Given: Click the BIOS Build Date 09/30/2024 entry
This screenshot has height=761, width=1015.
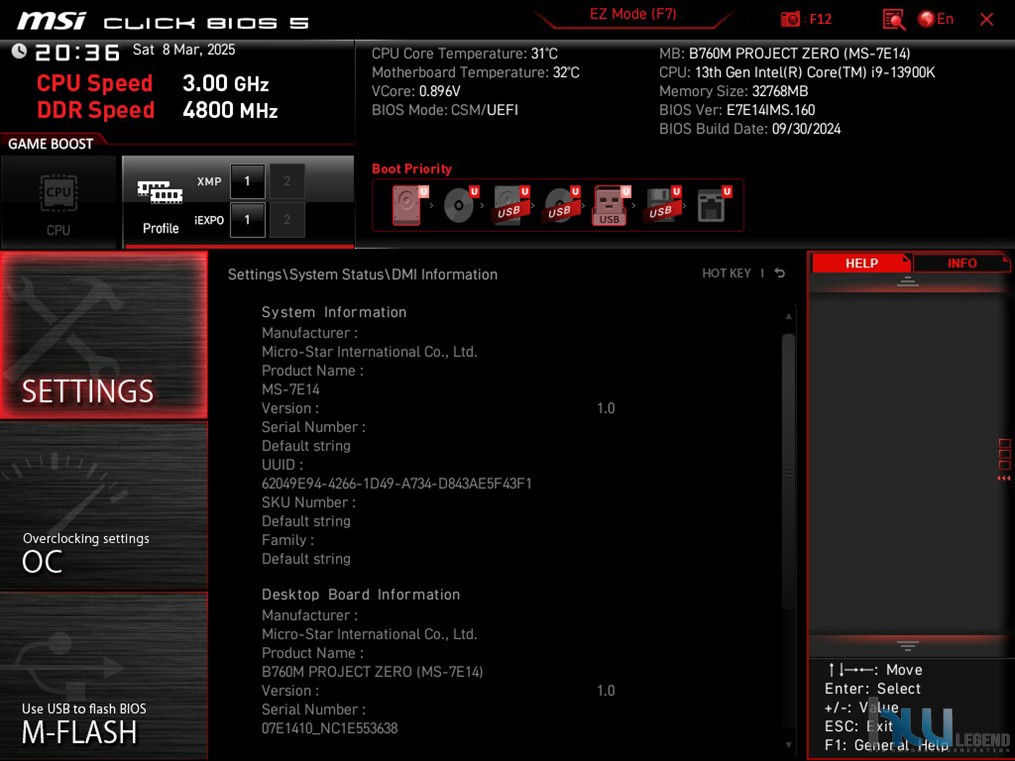Looking at the screenshot, I should [750, 129].
